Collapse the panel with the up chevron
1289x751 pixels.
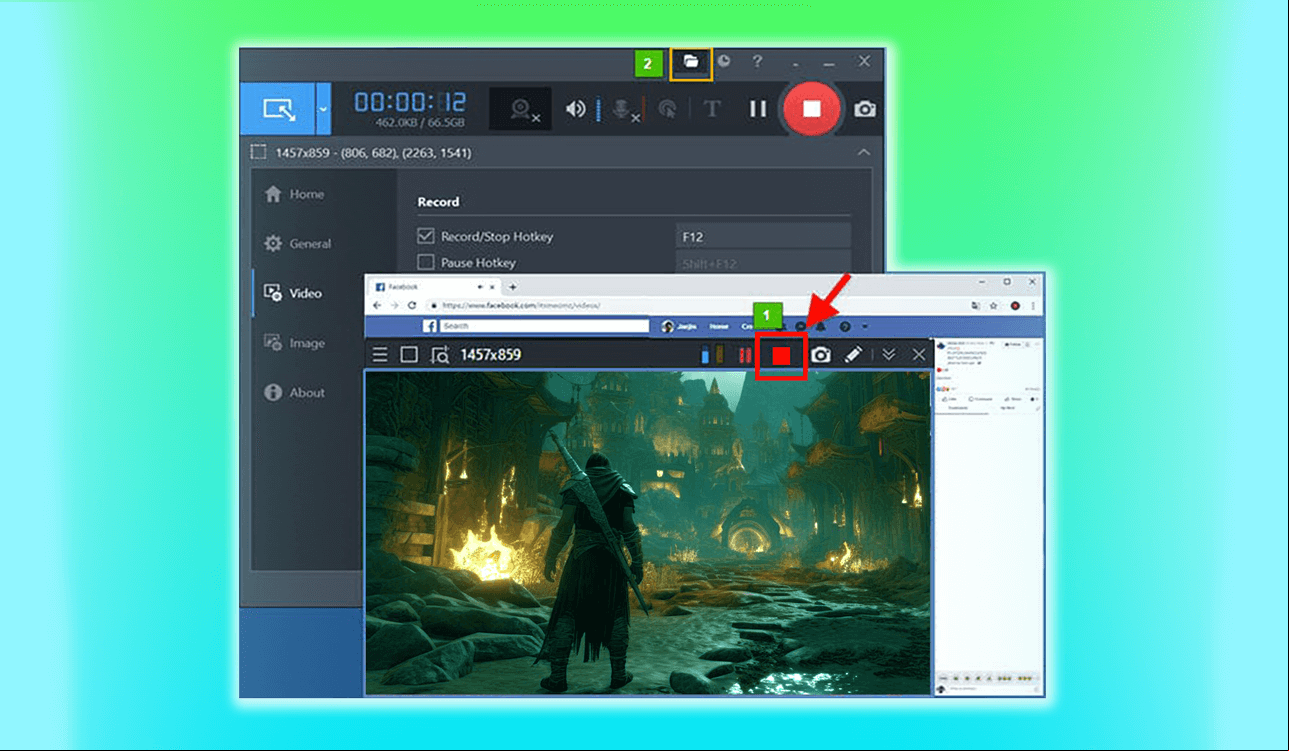(x=864, y=152)
